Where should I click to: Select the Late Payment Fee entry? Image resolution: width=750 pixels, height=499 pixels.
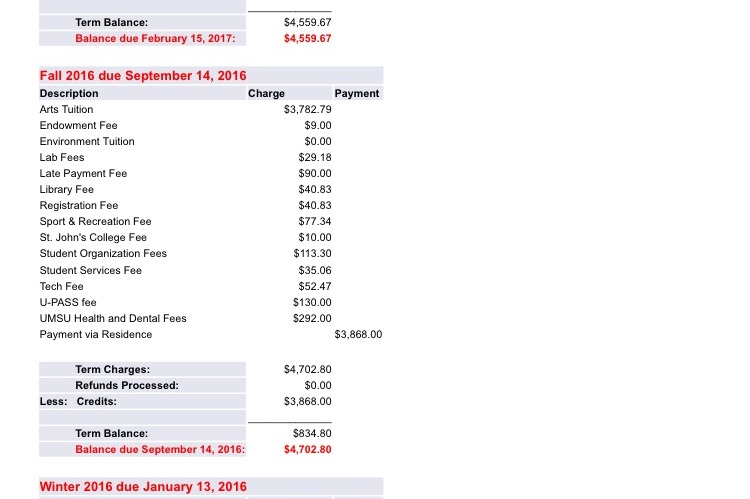click(x=83, y=173)
